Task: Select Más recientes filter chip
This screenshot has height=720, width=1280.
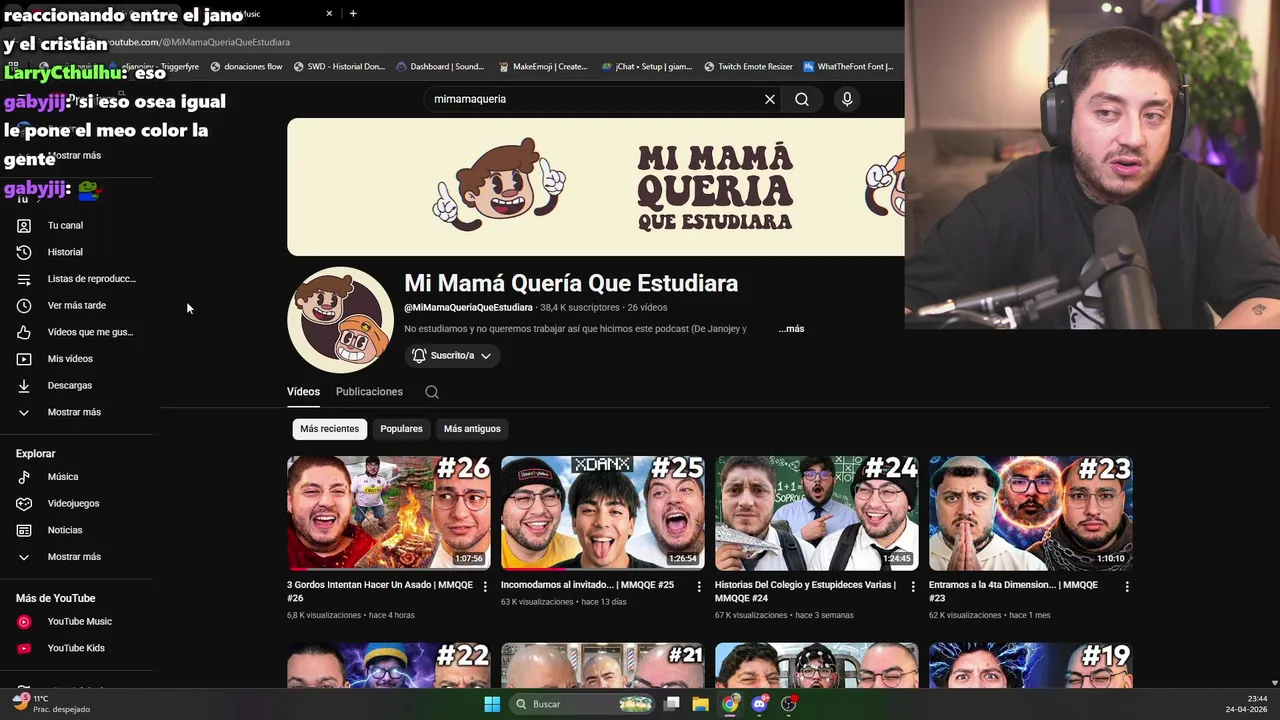Action: coord(329,429)
